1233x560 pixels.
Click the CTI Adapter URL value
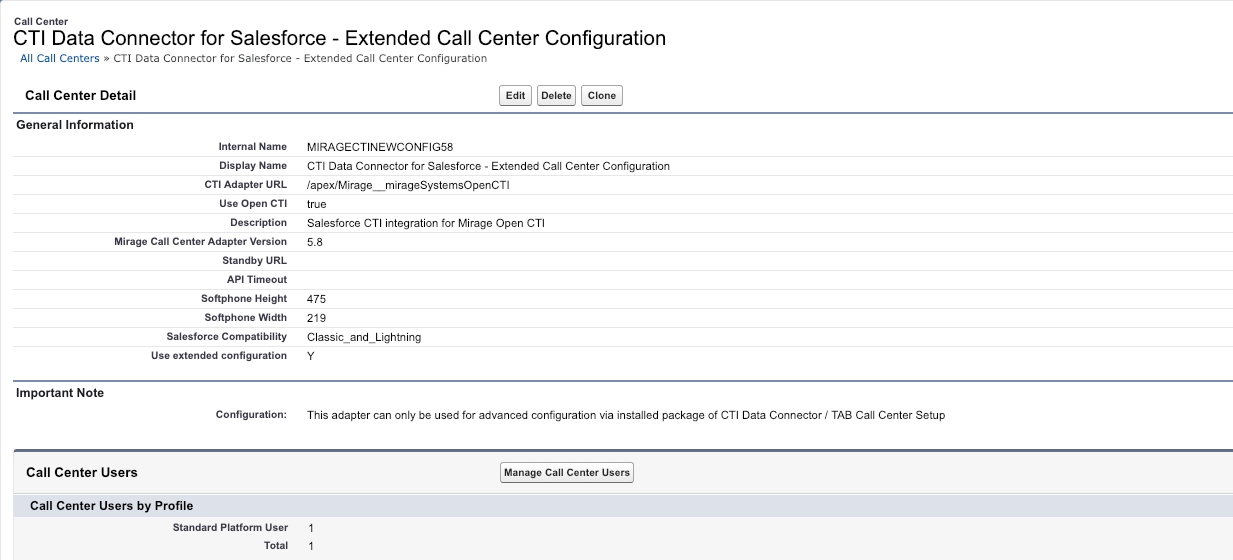(x=408, y=185)
